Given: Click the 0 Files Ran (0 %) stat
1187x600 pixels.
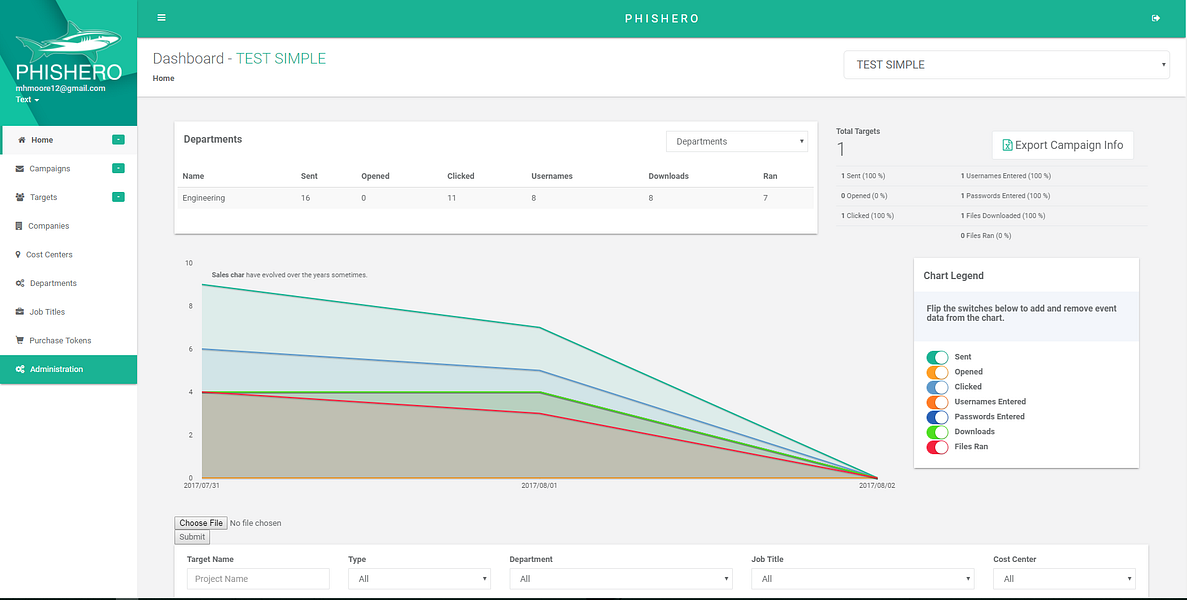Looking at the screenshot, I should click(x=986, y=235).
